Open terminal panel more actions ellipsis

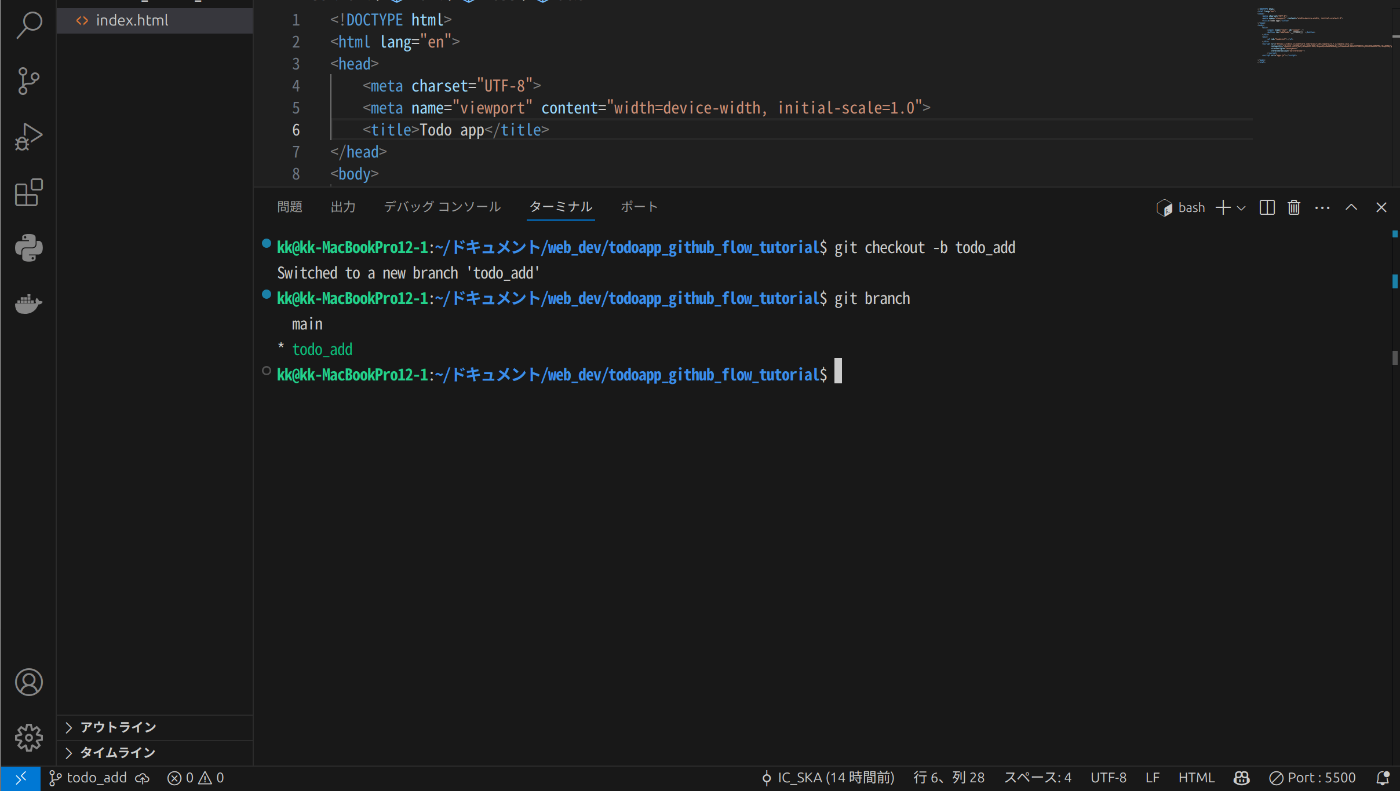(x=1322, y=207)
